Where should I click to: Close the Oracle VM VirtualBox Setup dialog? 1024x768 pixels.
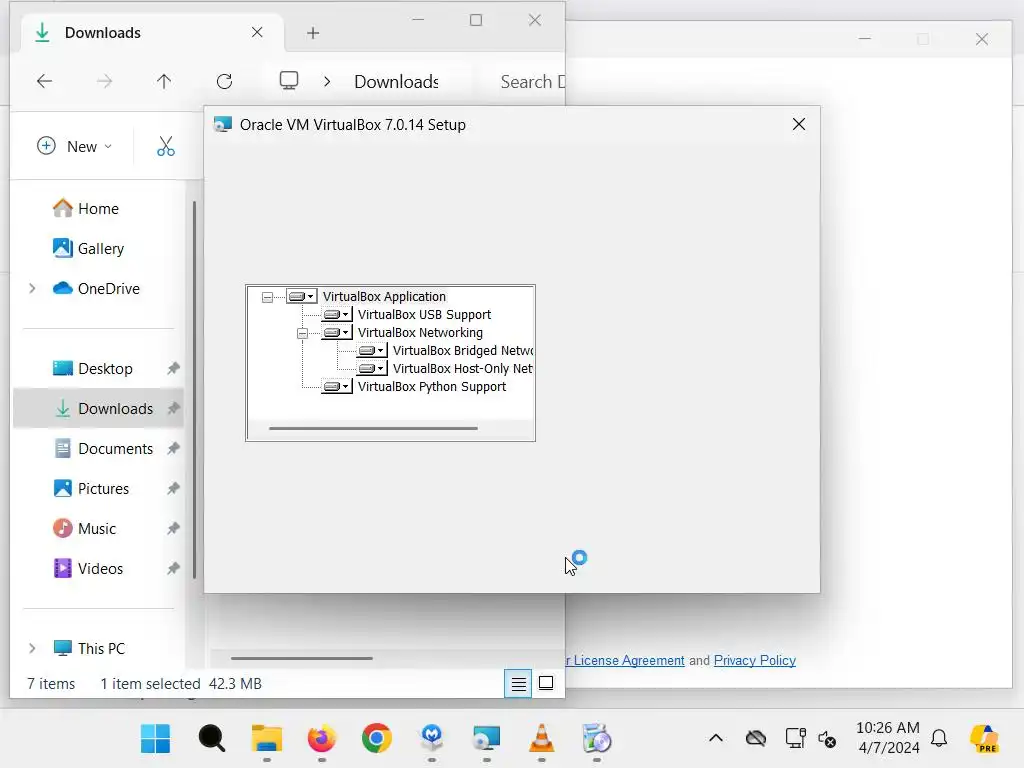798,124
